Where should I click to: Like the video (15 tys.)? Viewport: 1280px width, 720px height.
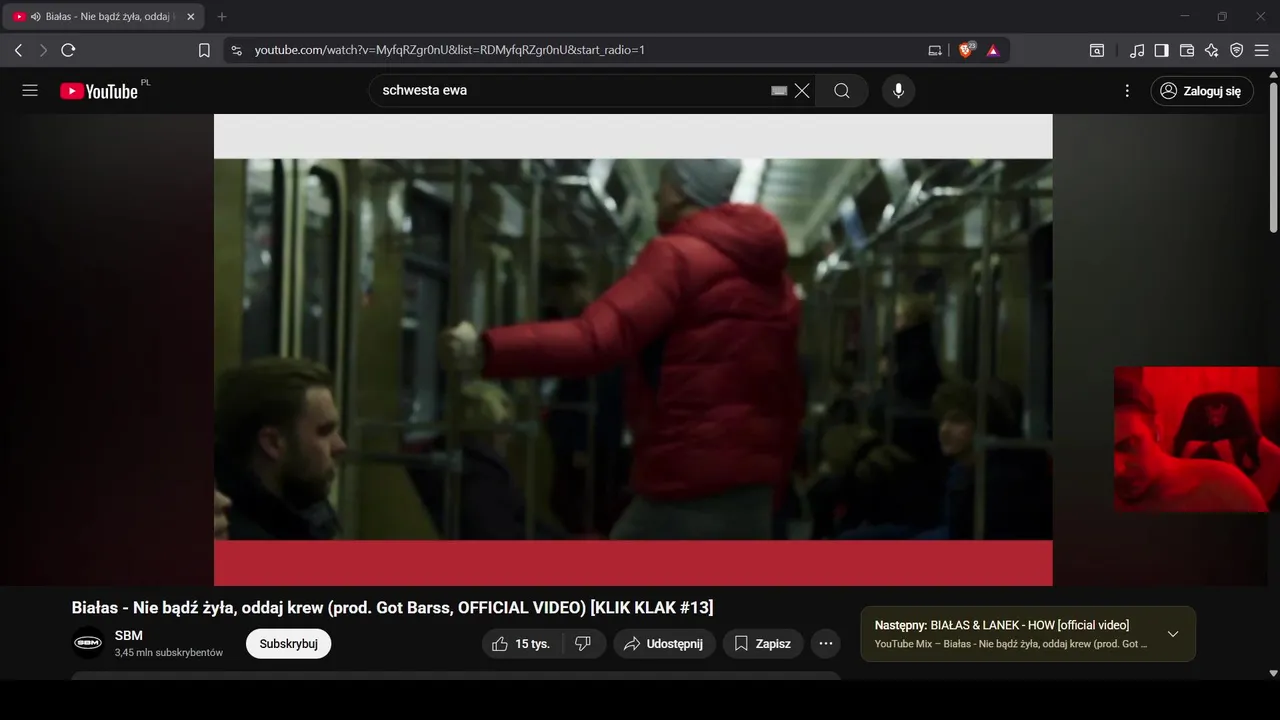522,644
